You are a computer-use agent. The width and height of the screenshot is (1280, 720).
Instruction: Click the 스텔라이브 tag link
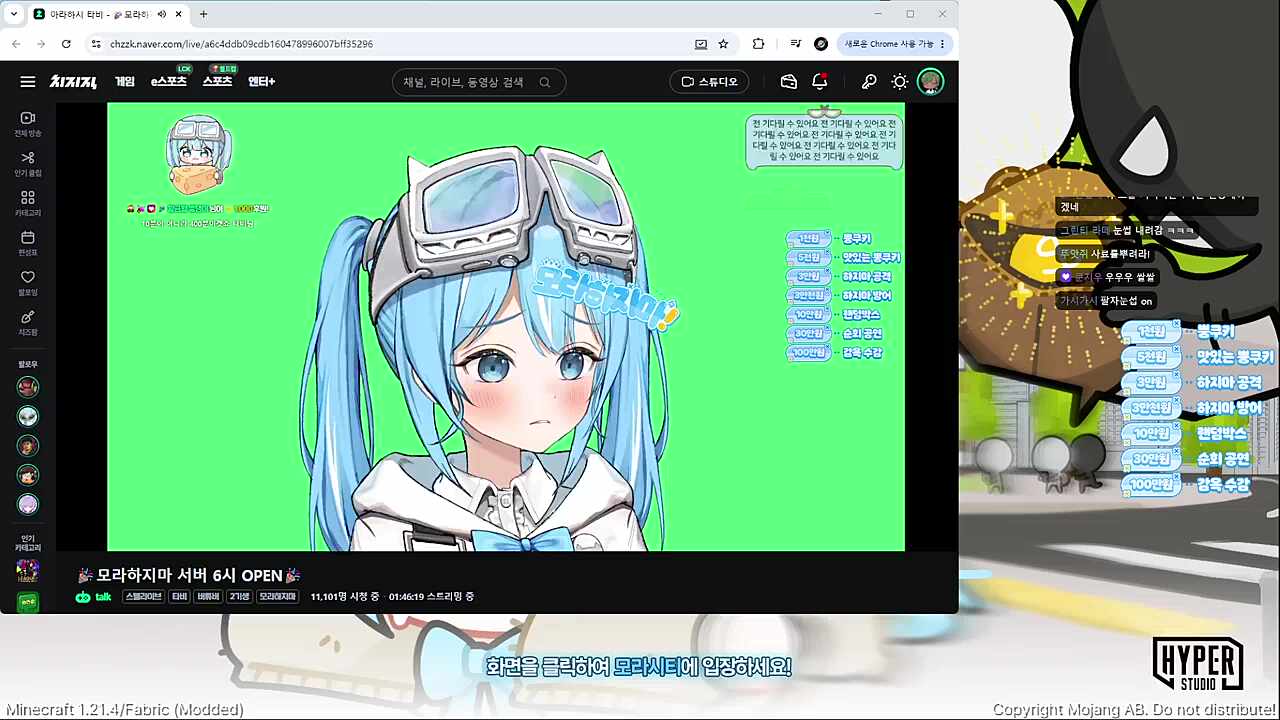143,597
